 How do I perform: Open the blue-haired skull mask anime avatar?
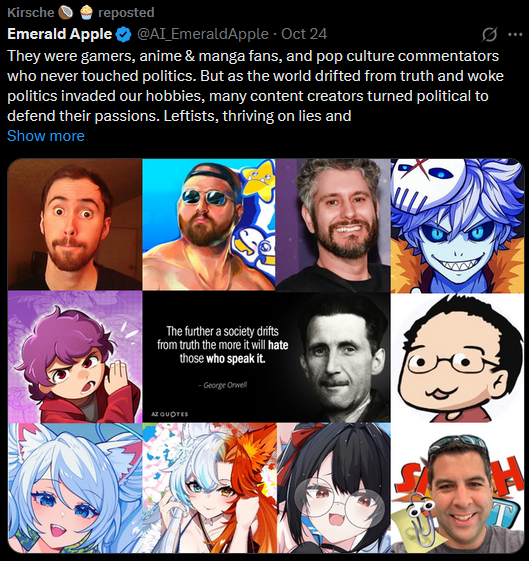457,226
